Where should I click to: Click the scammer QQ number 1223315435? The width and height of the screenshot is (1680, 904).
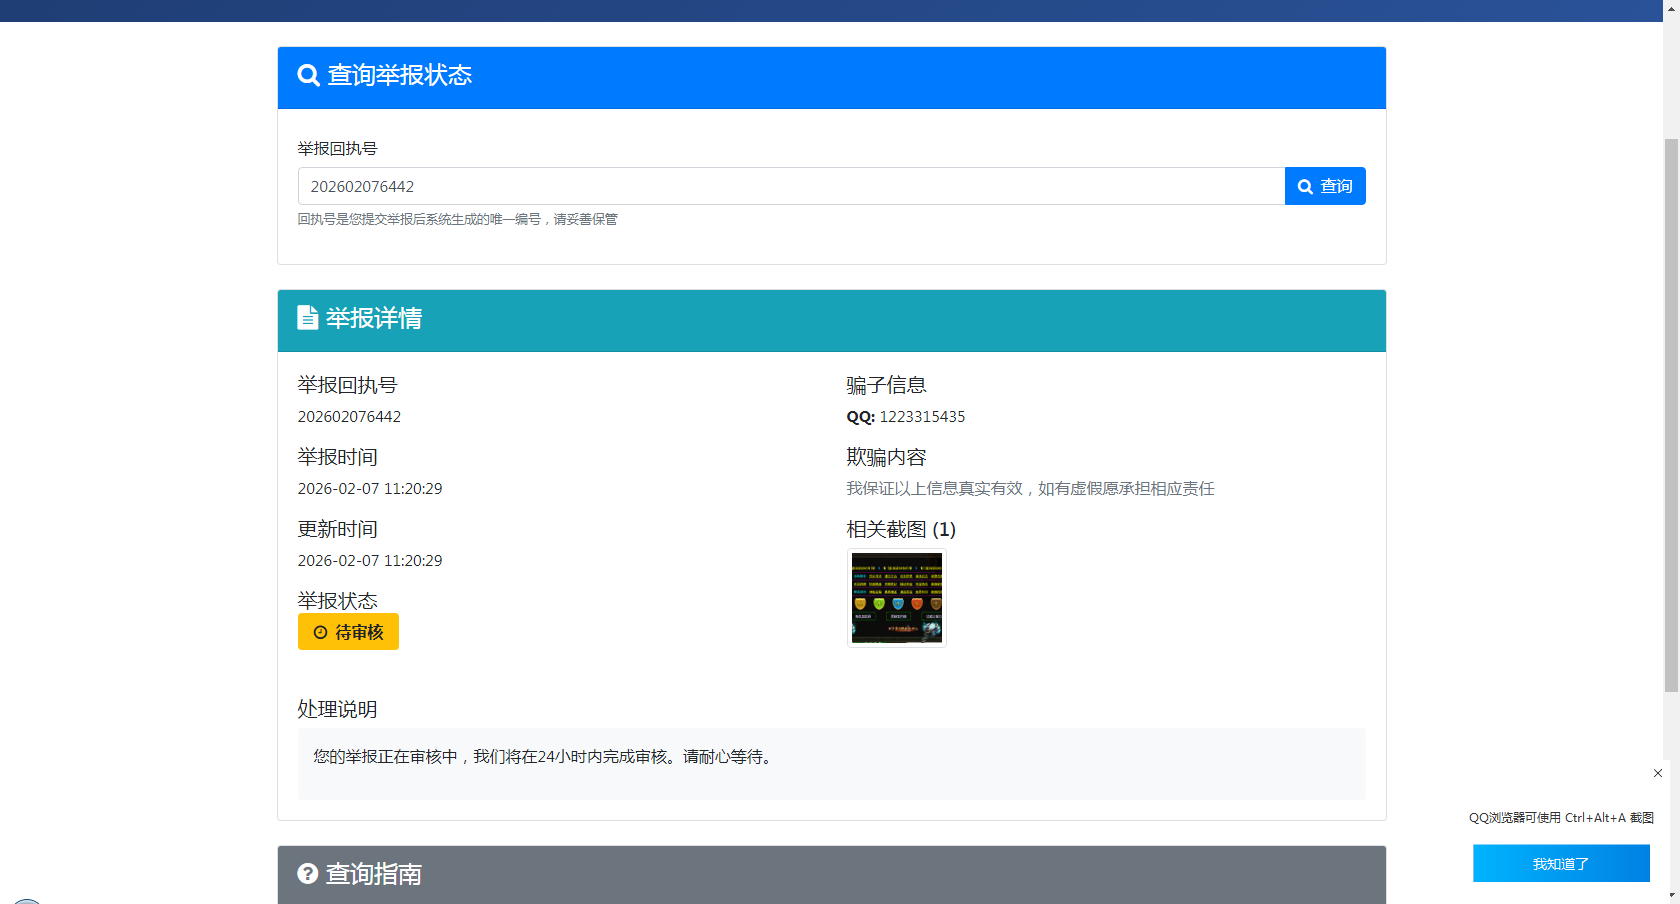tap(922, 417)
